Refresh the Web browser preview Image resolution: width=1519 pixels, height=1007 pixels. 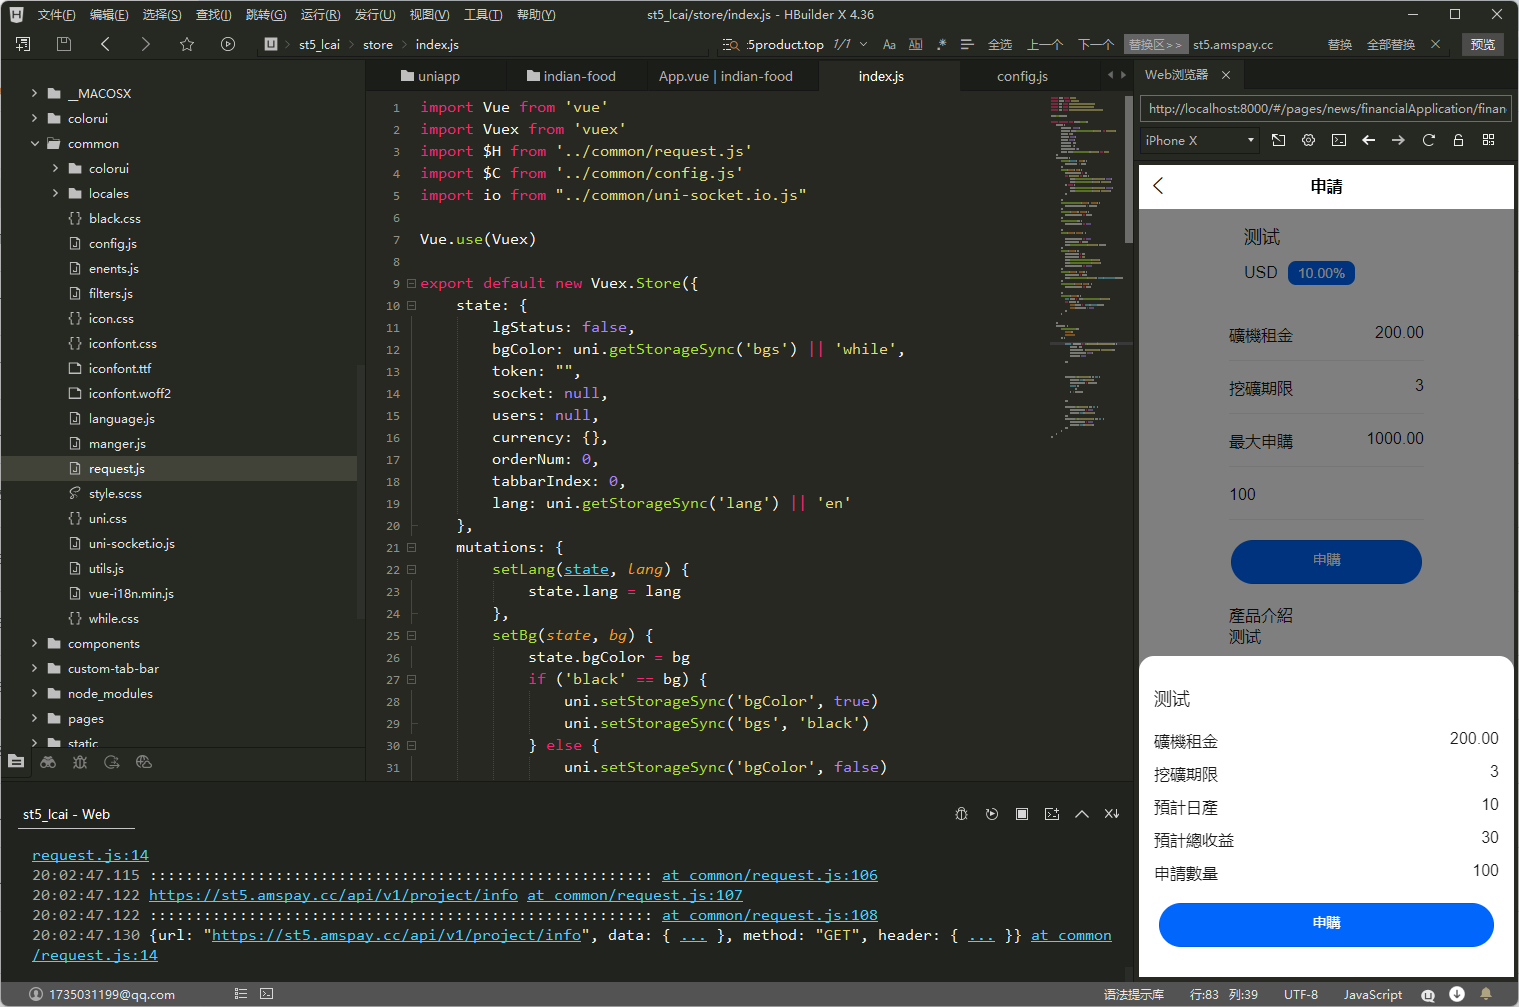pos(1428,141)
